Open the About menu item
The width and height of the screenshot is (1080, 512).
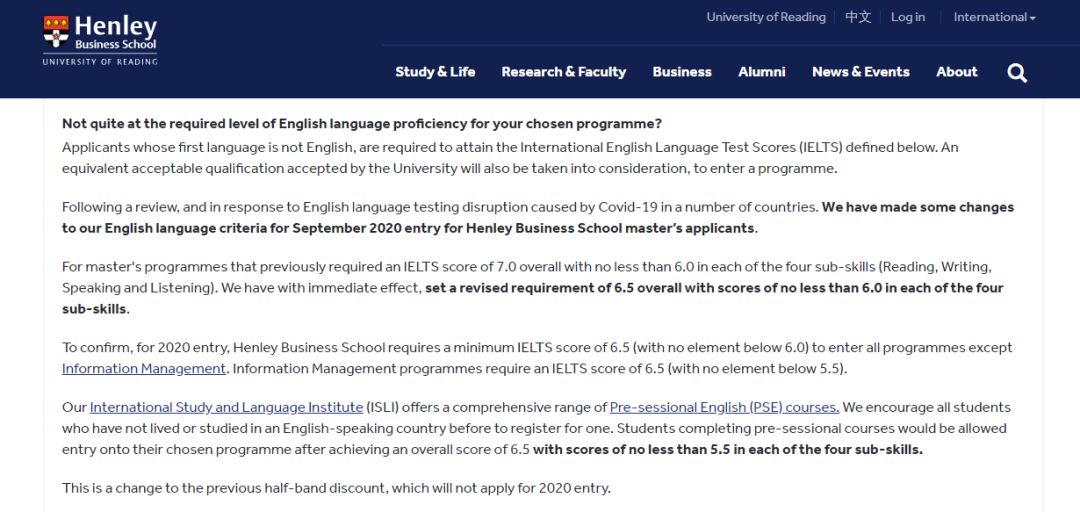(x=956, y=72)
